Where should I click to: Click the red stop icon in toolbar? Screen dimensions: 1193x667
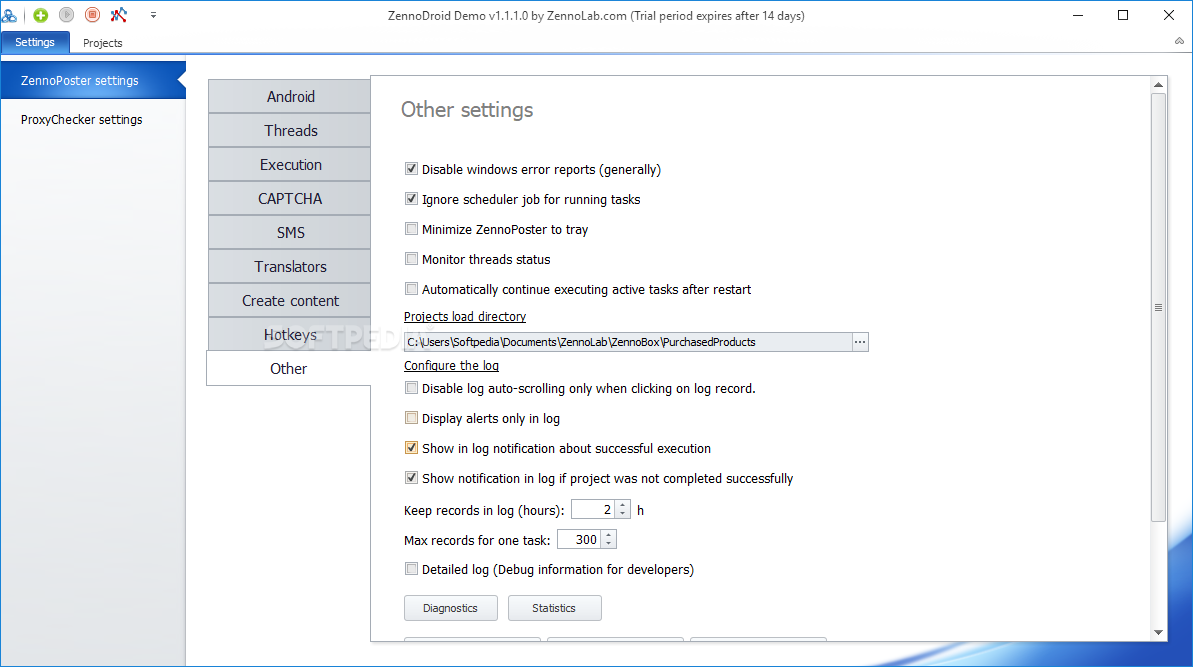click(x=93, y=14)
